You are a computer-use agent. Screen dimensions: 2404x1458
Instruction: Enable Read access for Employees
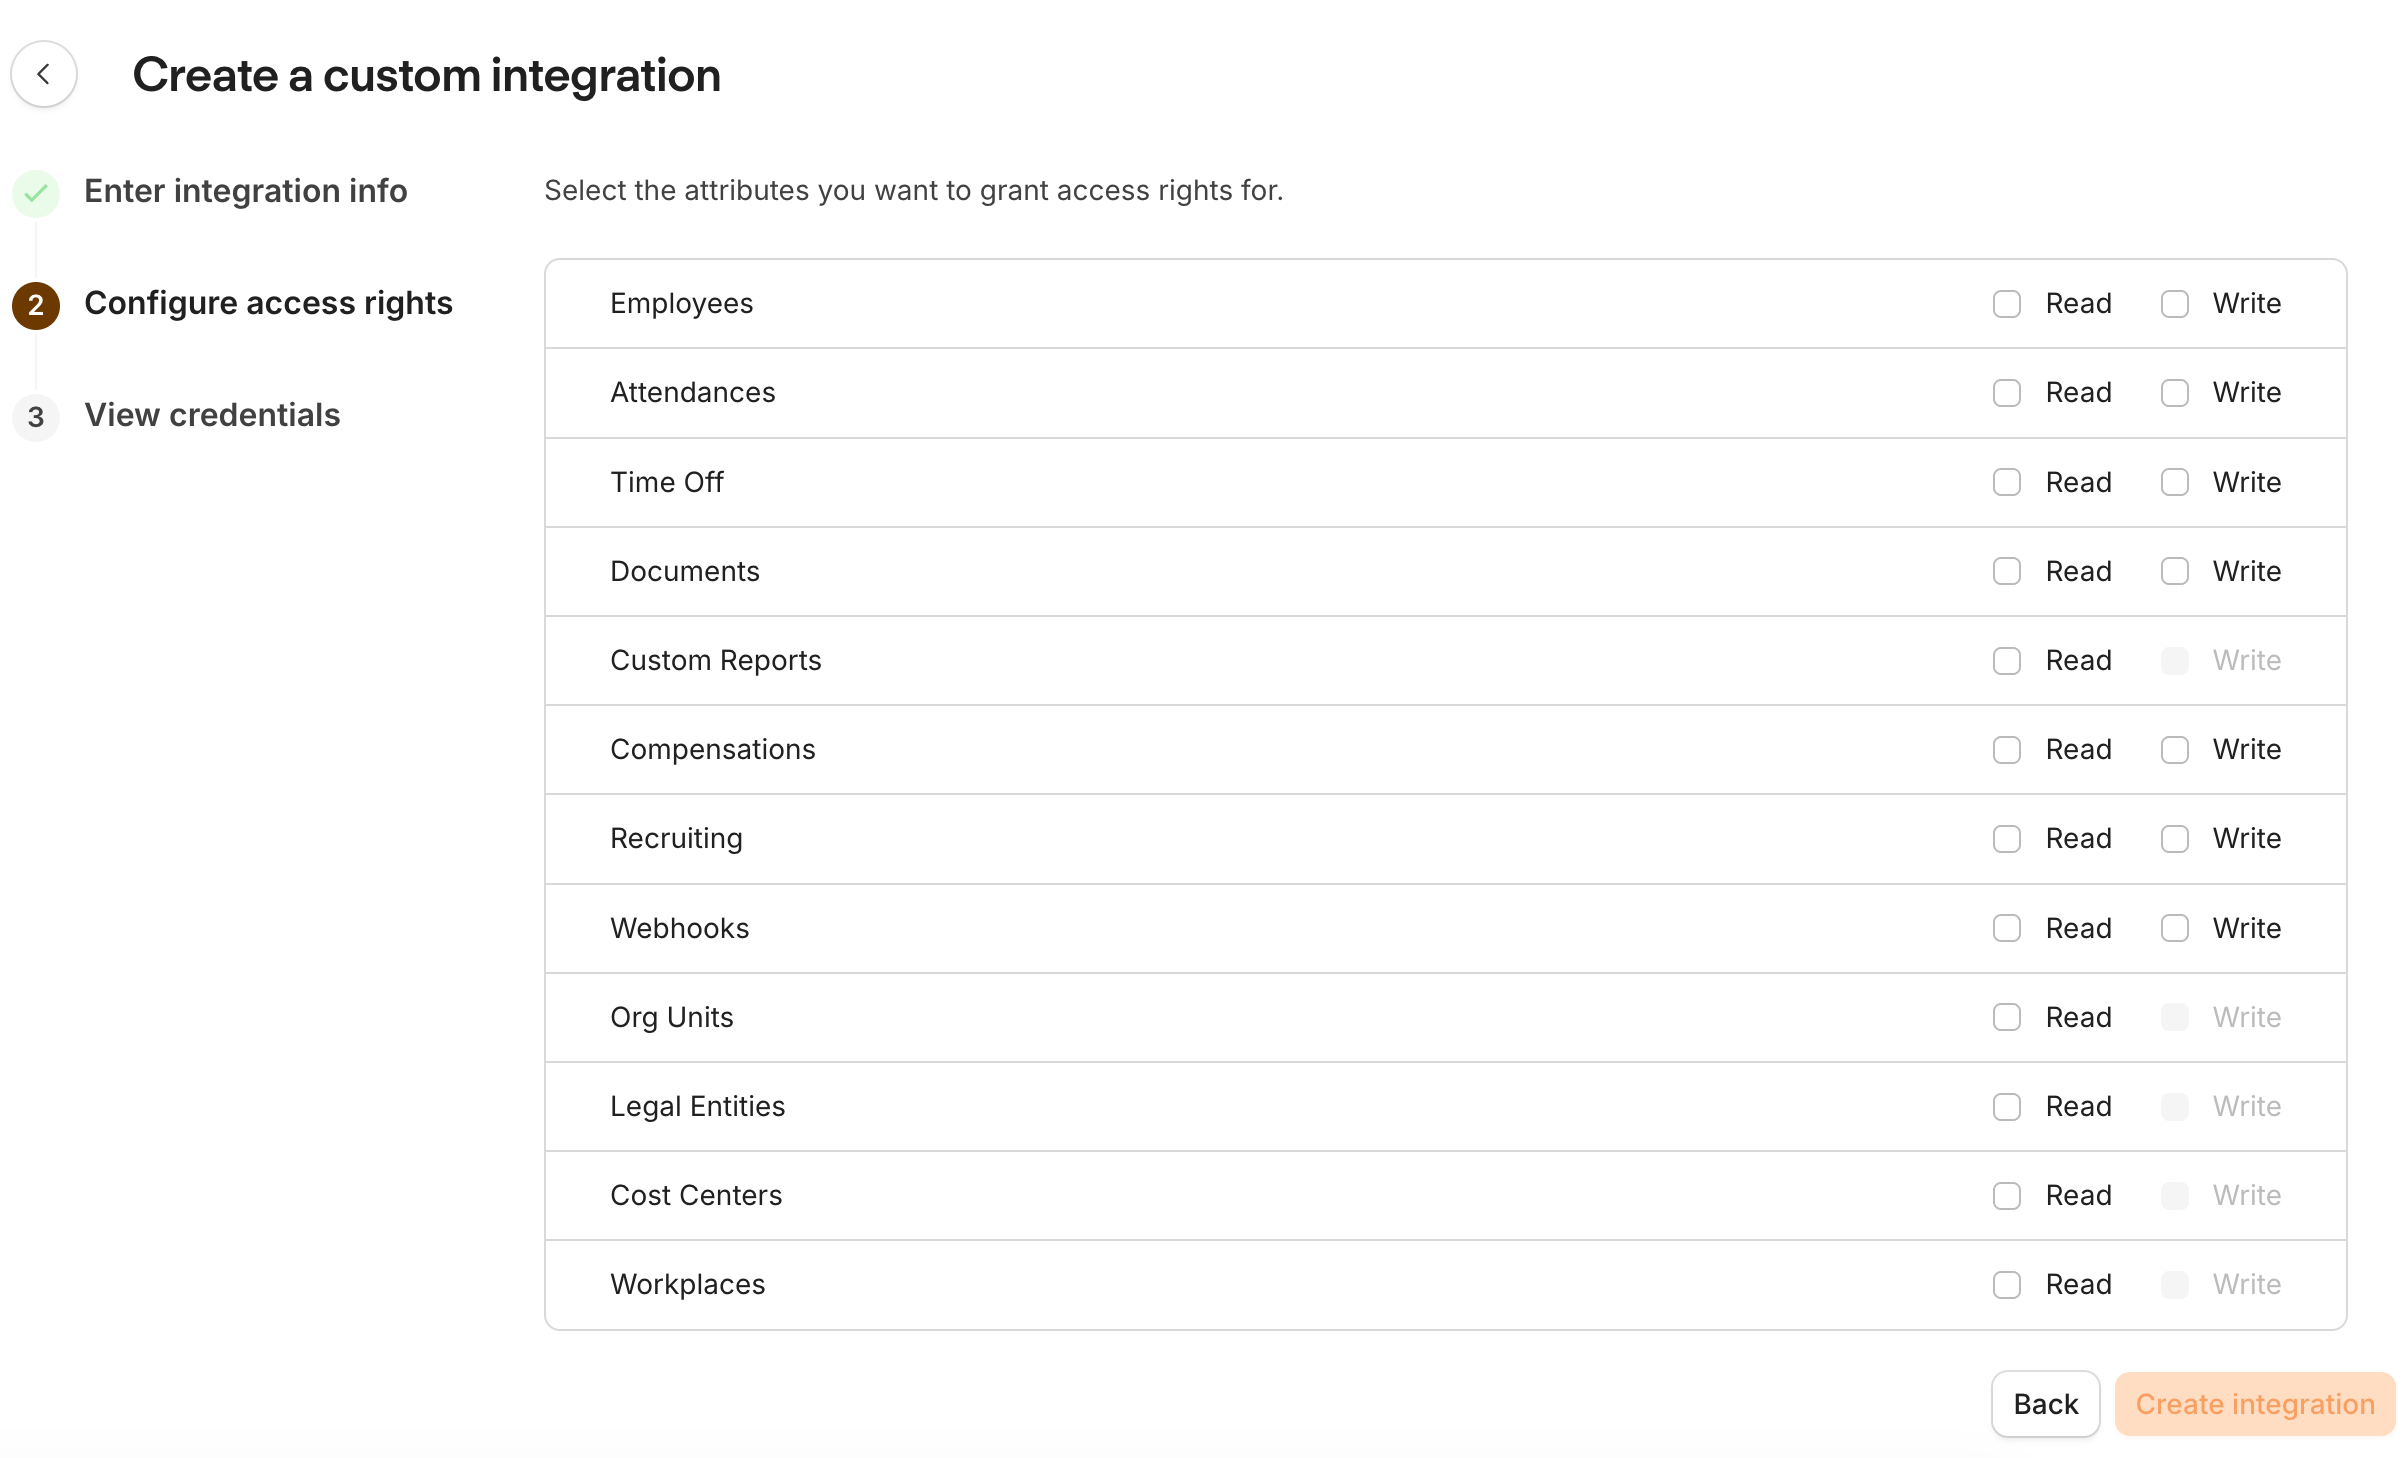click(2006, 304)
